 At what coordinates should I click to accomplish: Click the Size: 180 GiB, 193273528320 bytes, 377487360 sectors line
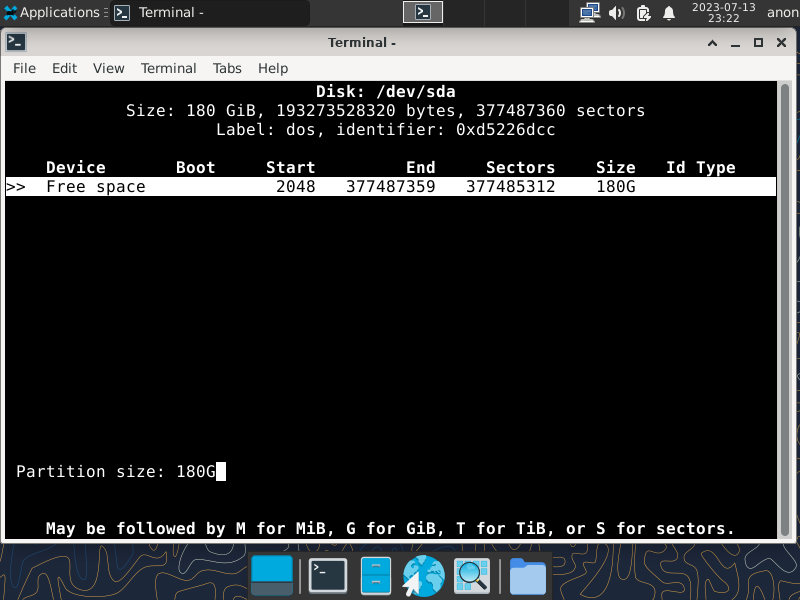(x=385, y=111)
